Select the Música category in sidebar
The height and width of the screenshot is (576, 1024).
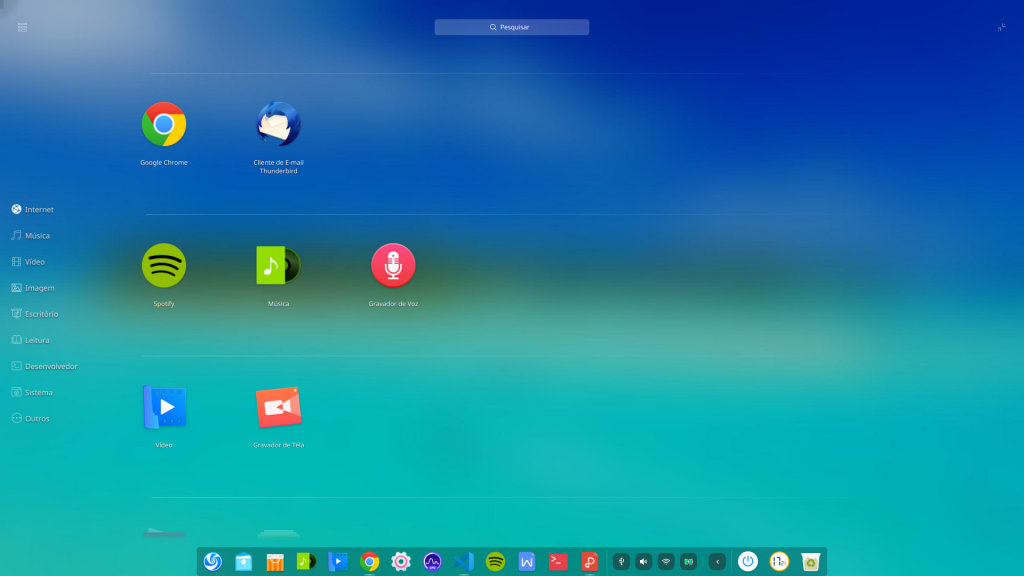click(x=31, y=236)
